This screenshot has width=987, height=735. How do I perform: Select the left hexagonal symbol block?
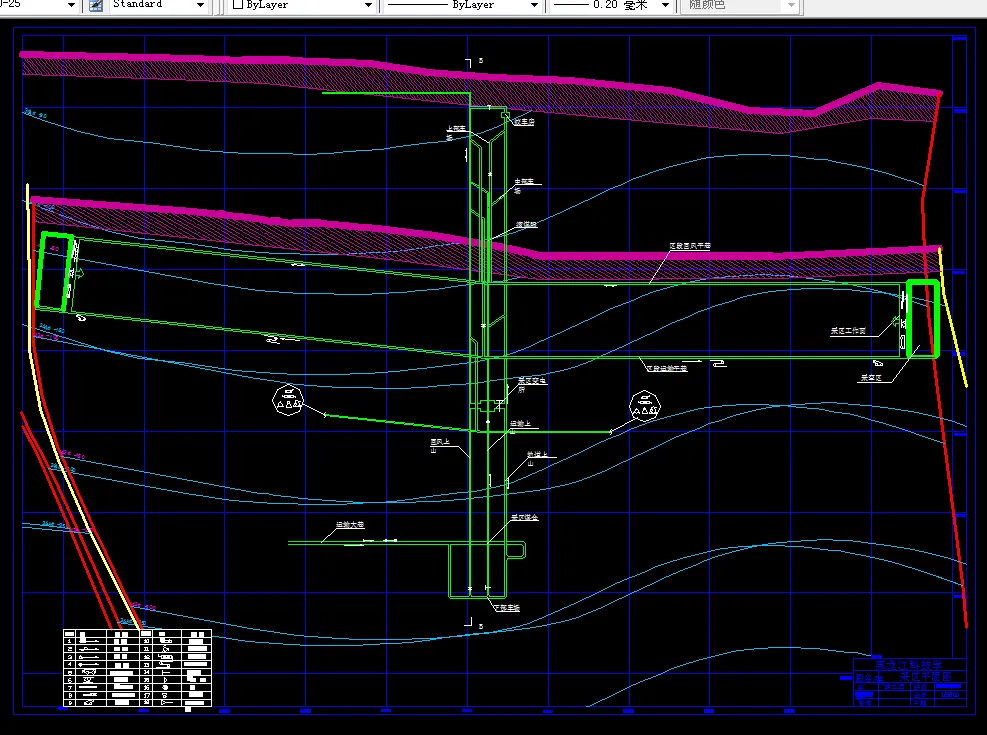coord(288,400)
